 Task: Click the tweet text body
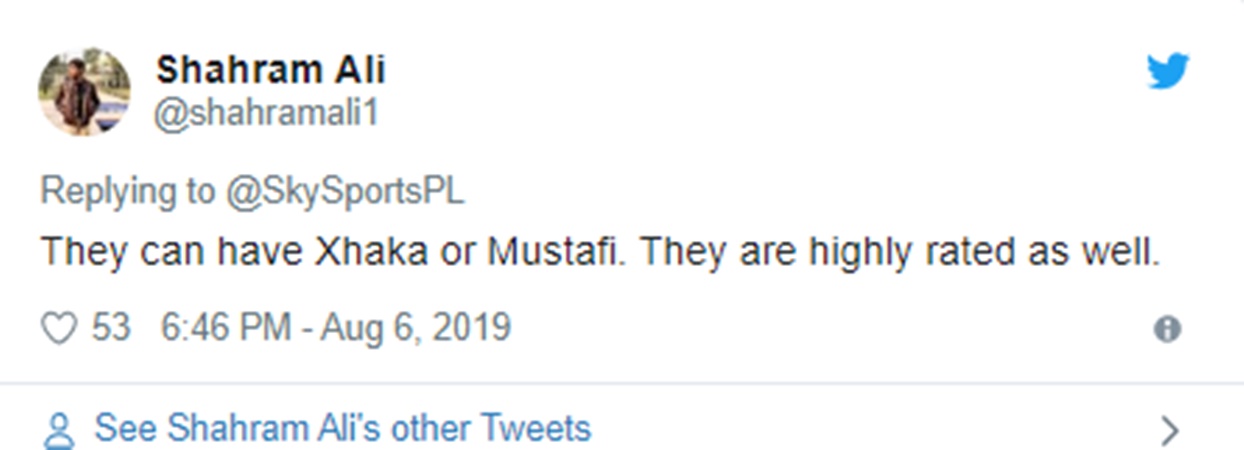click(600, 251)
